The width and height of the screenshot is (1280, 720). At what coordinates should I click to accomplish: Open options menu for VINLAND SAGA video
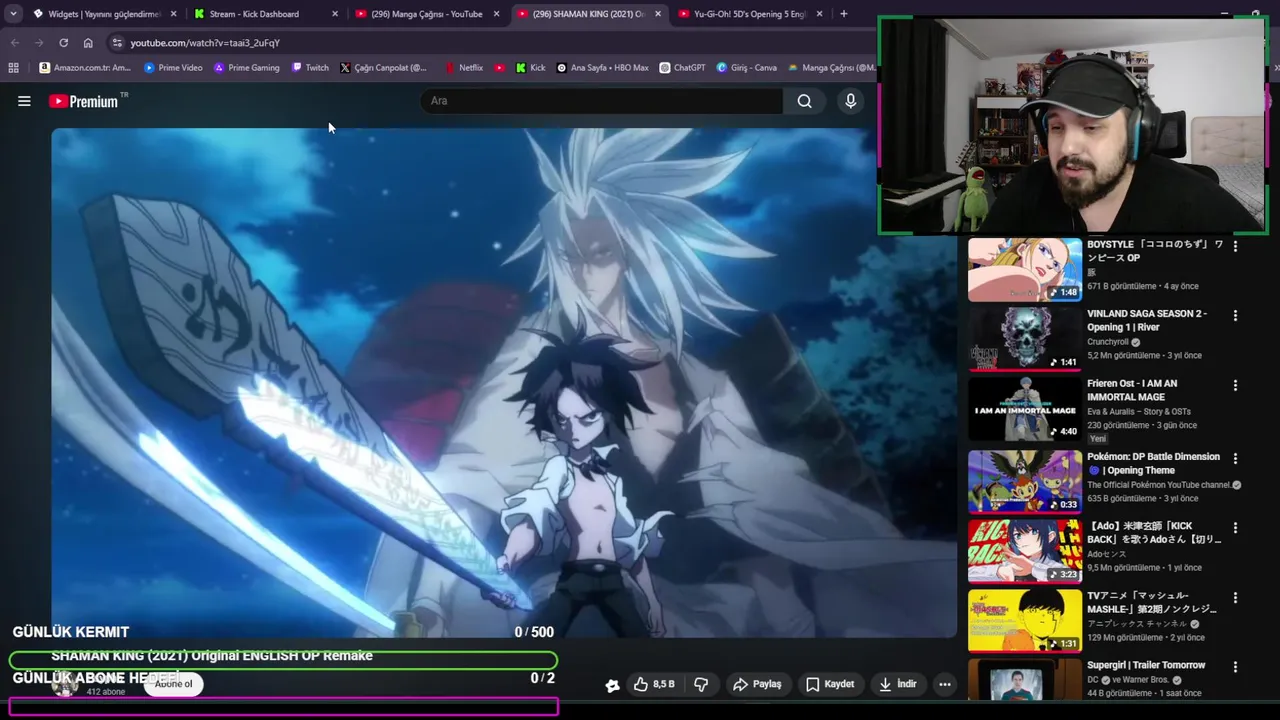pos(1235,316)
